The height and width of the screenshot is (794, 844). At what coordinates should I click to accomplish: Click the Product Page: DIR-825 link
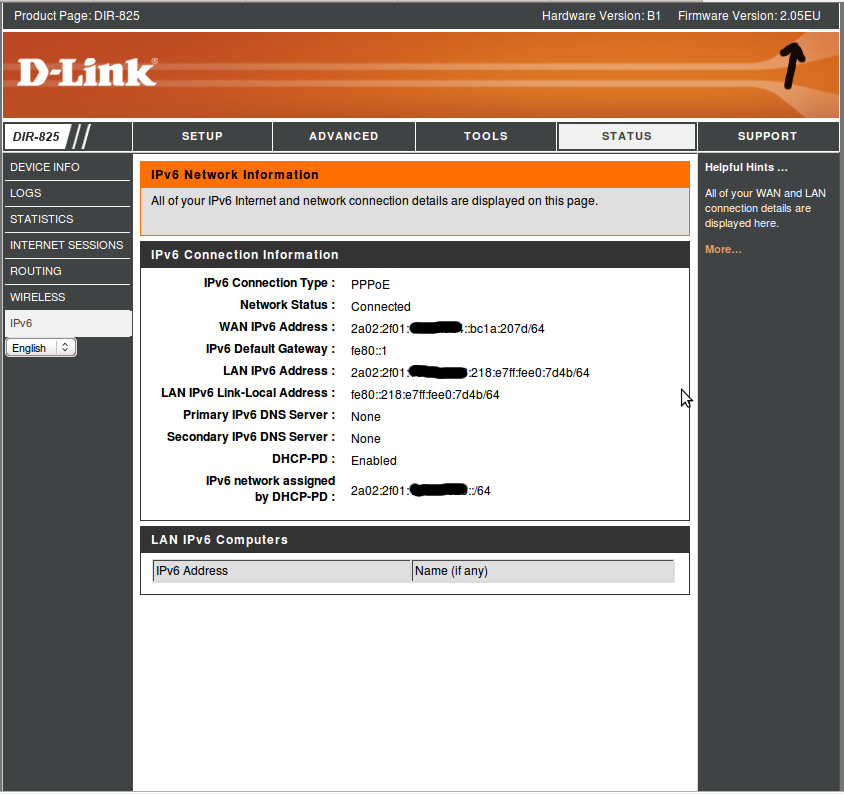pos(77,16)
